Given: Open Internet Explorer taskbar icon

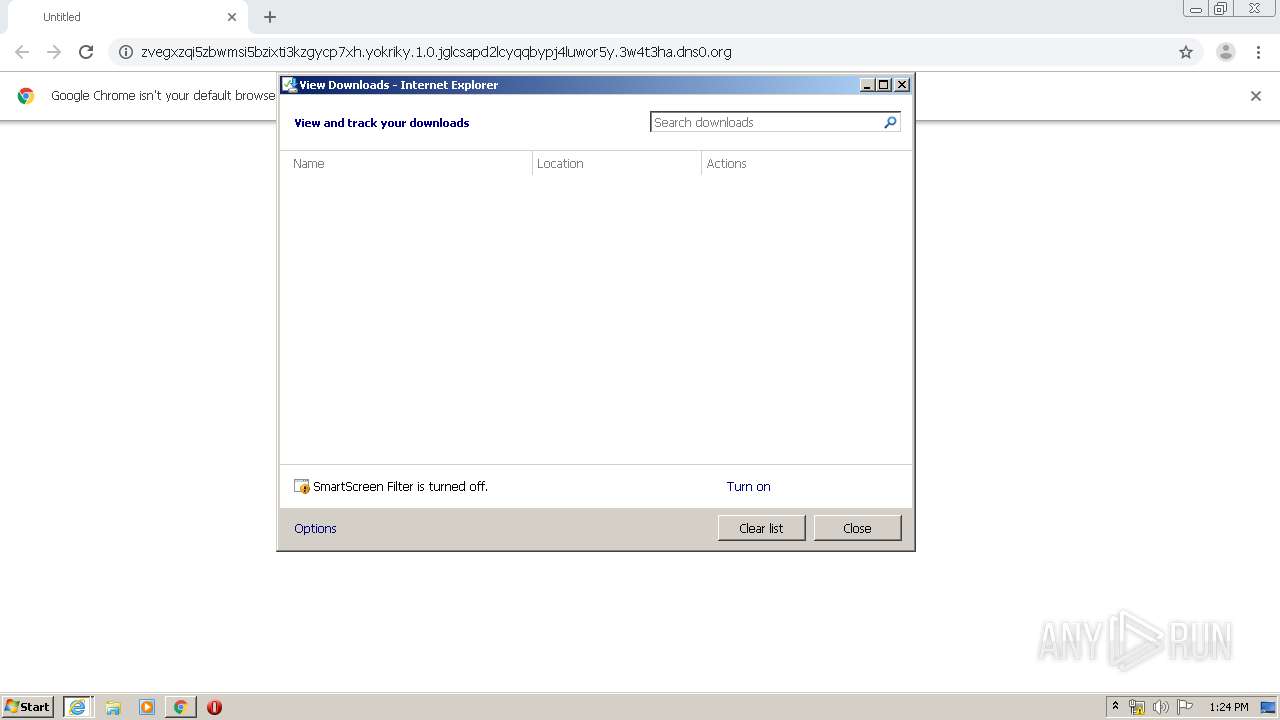Looking at the screenshot, I should tap(78, 707).
